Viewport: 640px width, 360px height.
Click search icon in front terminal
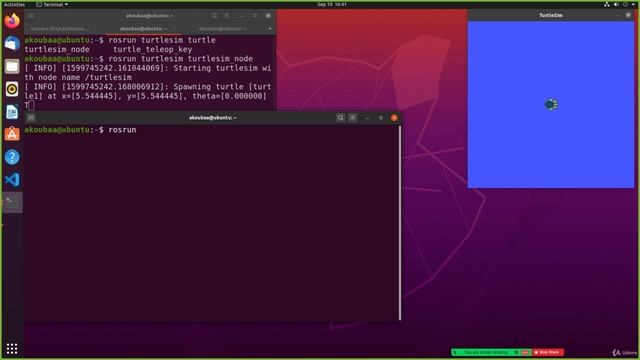coord(340,118)
